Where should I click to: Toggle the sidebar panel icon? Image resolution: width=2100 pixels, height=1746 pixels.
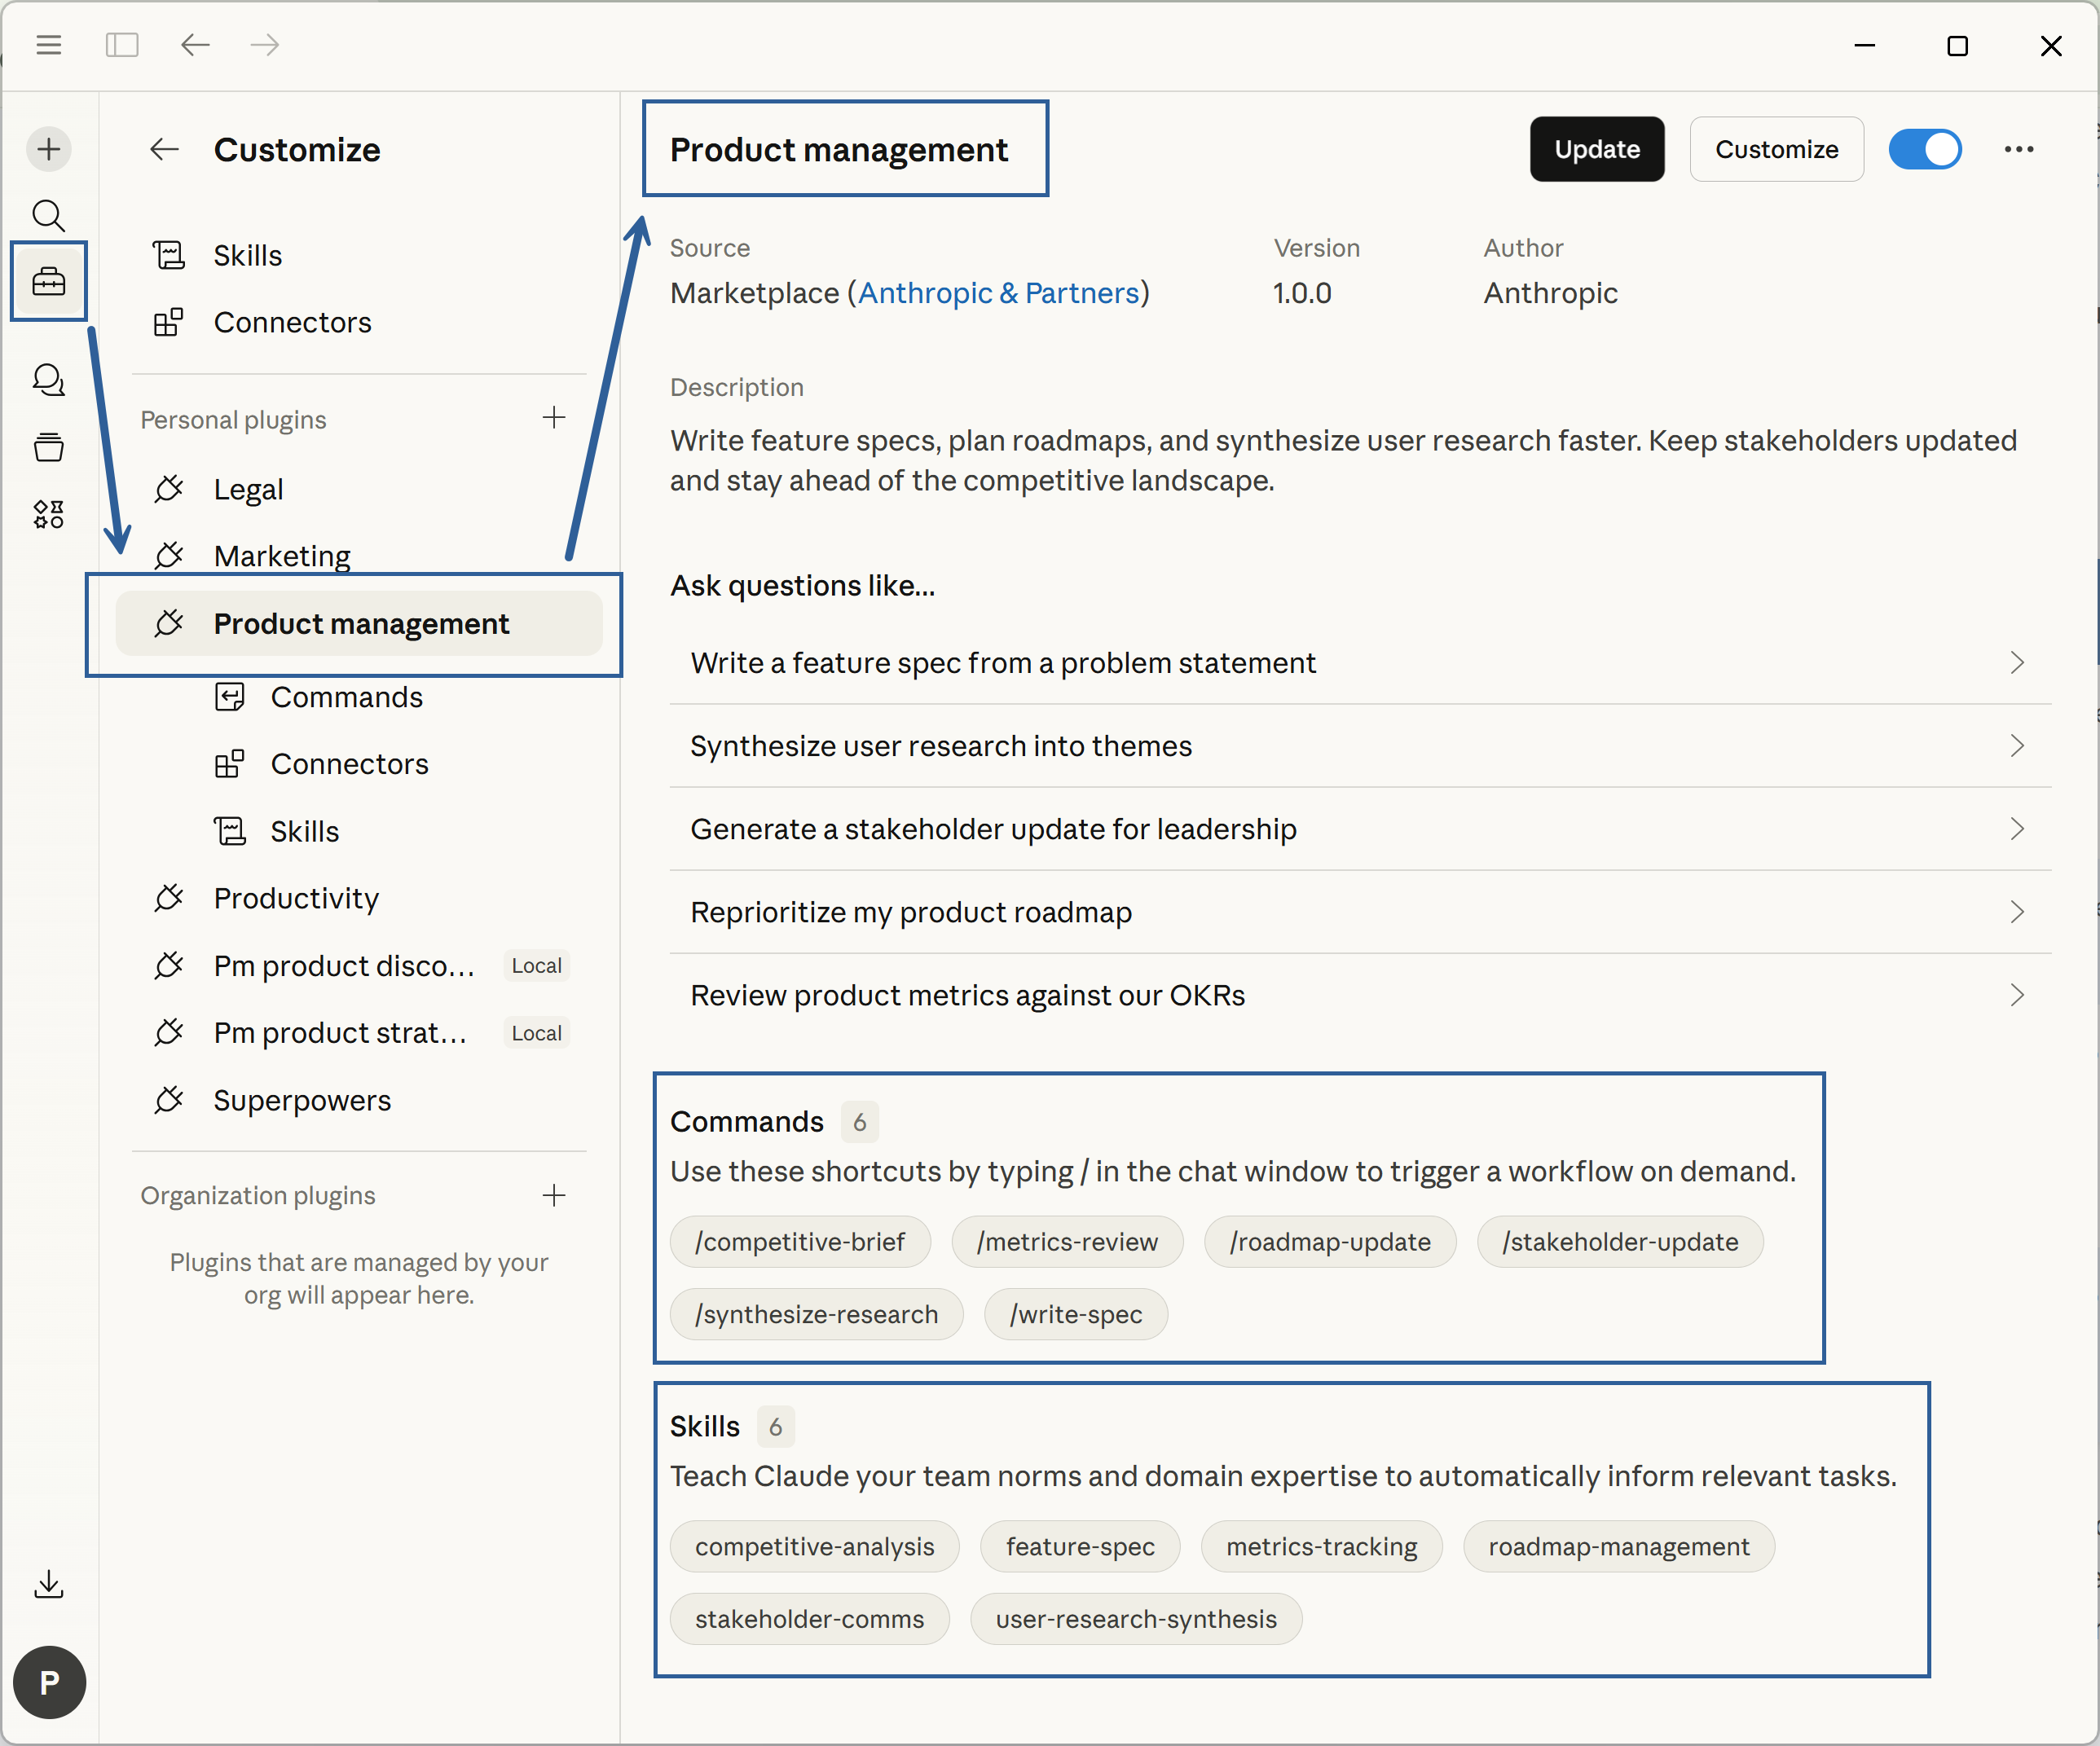pos(122,45)
